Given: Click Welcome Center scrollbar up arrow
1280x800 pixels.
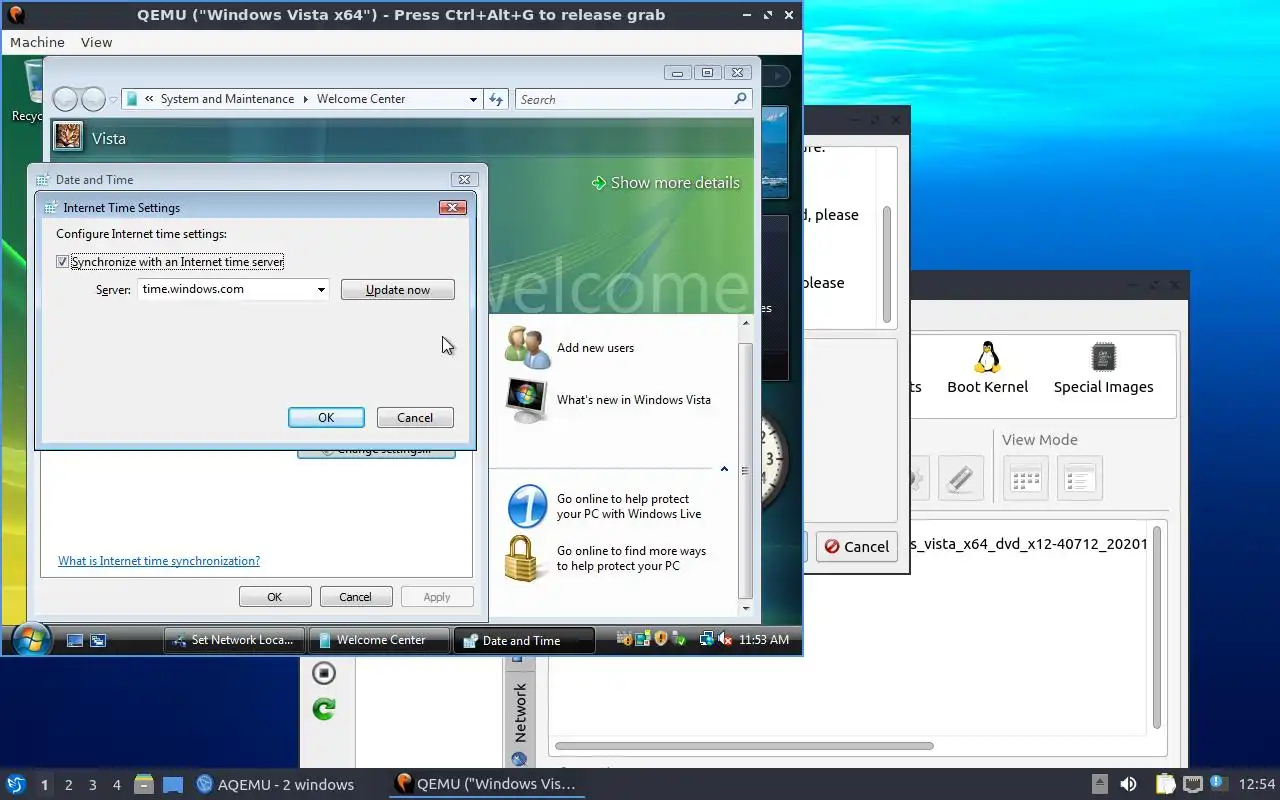Looking at the screenshot, I should (x=745, y=323).
